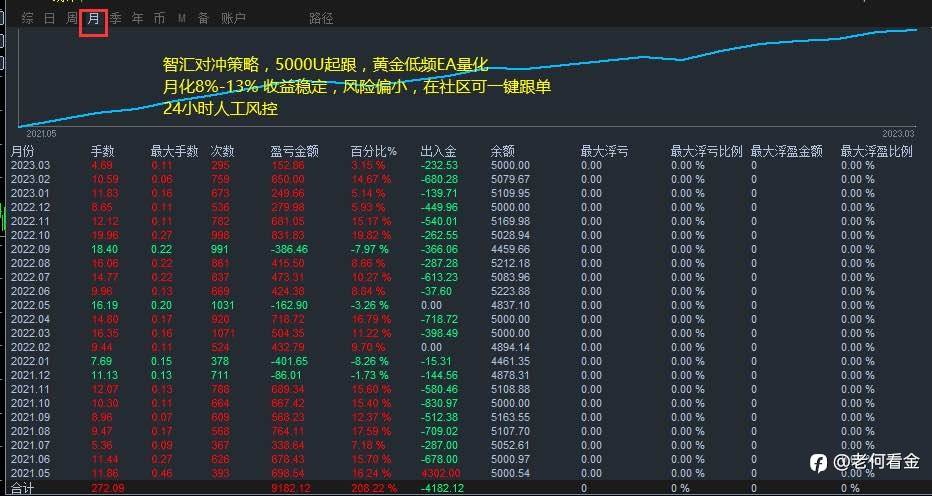Click the 百分比% column header
The height and width of the screenshot is (496, 932).
pos(373,152)
